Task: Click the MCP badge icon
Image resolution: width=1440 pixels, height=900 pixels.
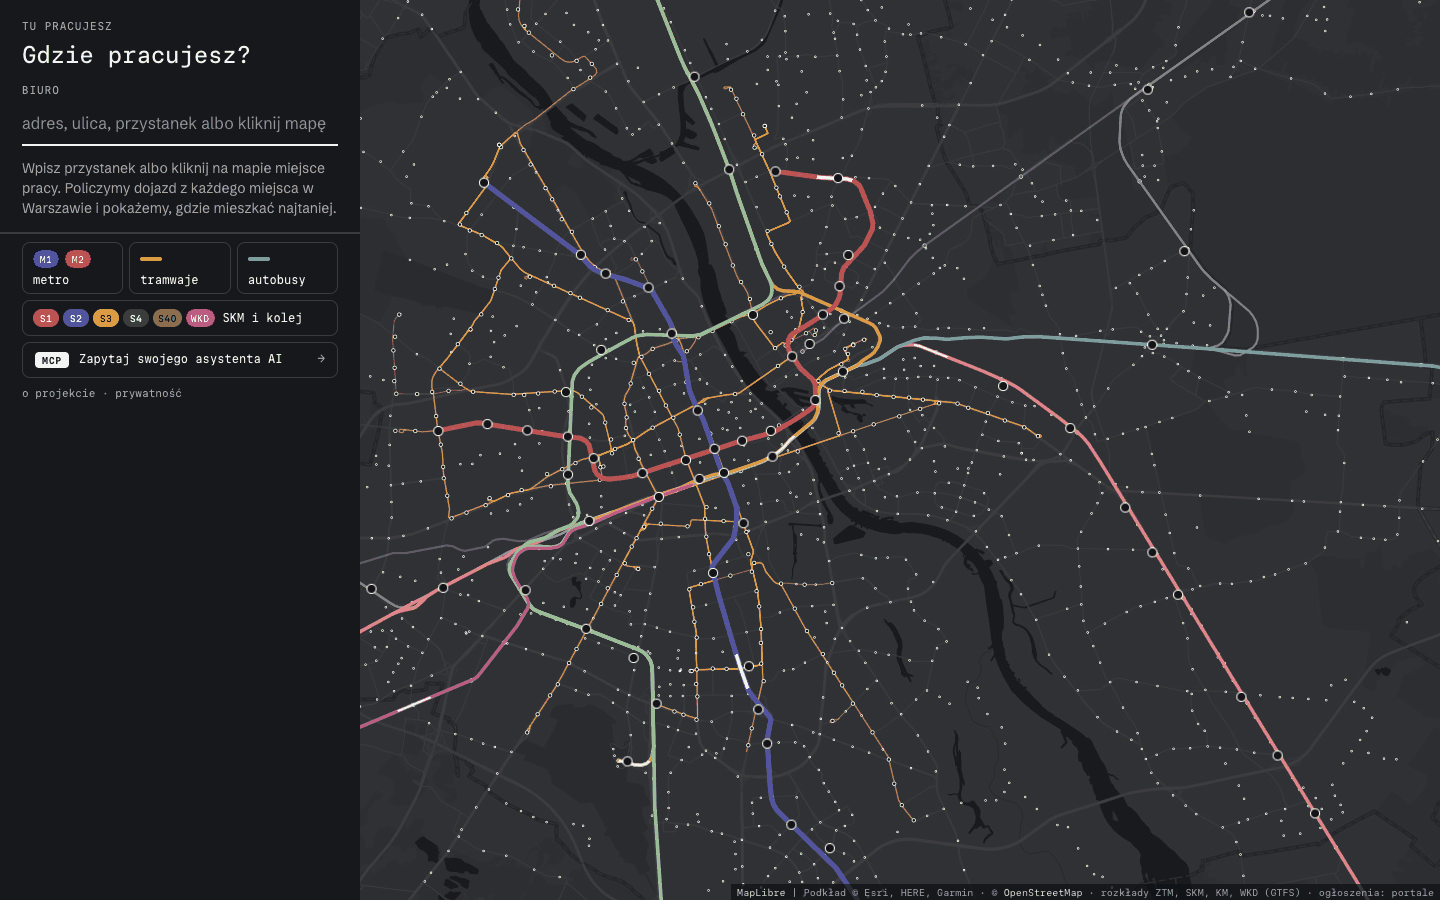Action: (x=52, y=360)
